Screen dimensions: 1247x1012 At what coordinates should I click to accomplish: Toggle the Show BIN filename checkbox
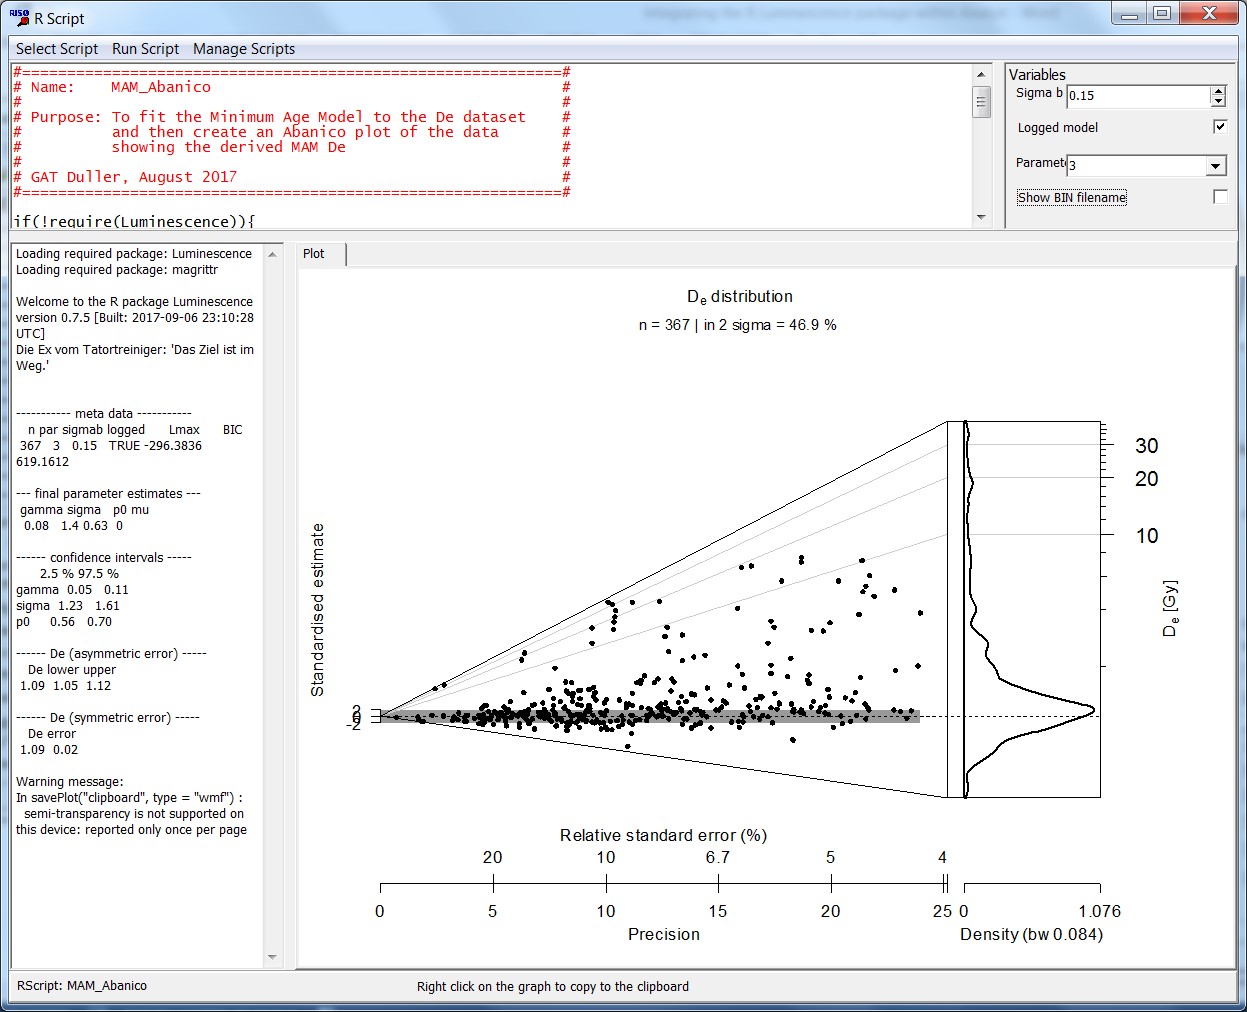point(1220,197)
